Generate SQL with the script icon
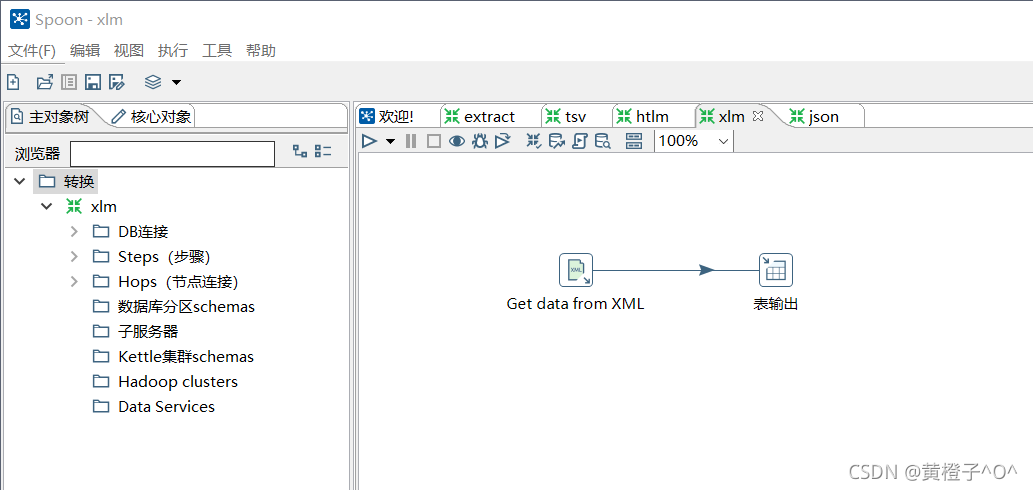 click(x=580, y=141)
